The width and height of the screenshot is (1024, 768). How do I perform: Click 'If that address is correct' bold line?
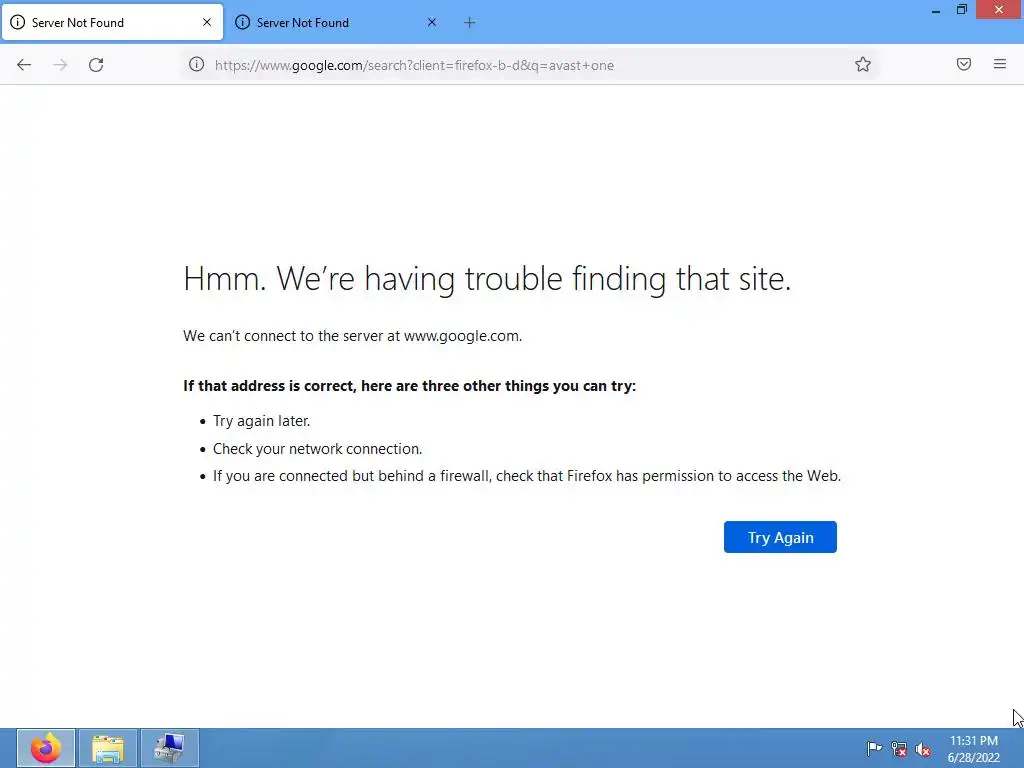tap(409, 386)
